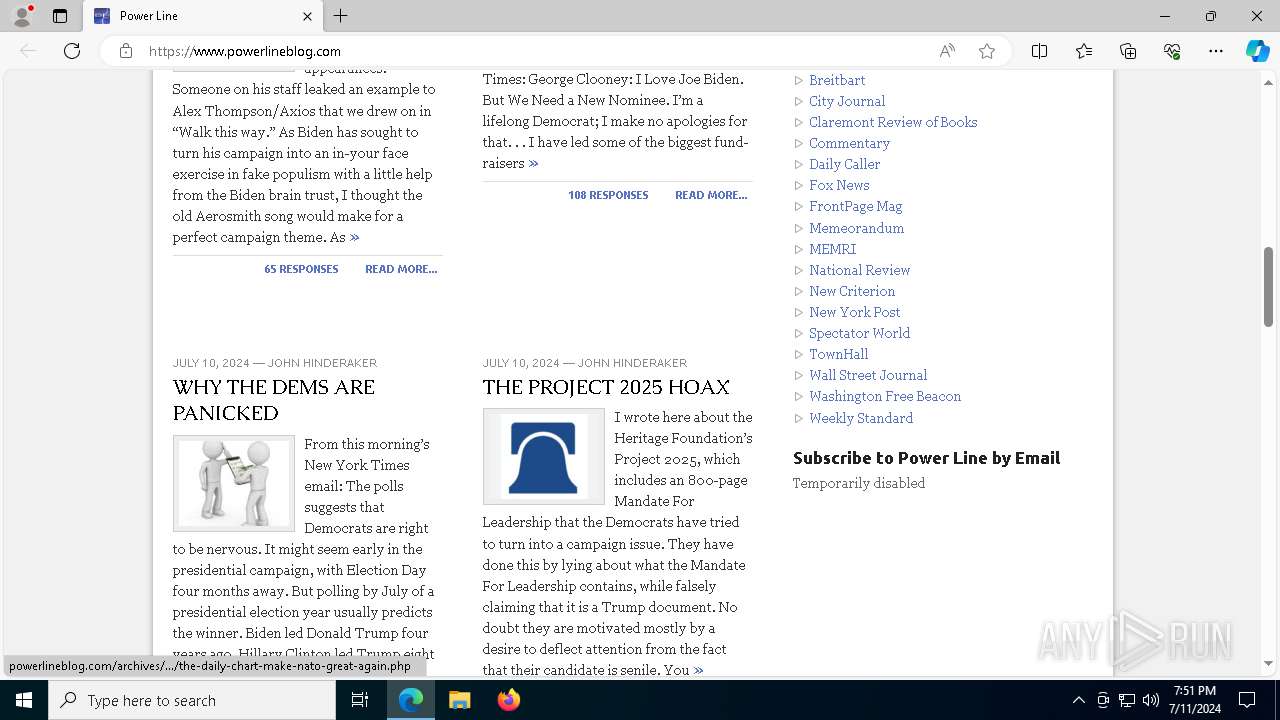This screenshot has height=720, width=1280.
Task: Click scrollbar down arrow
Action: tap(1268, 663)
